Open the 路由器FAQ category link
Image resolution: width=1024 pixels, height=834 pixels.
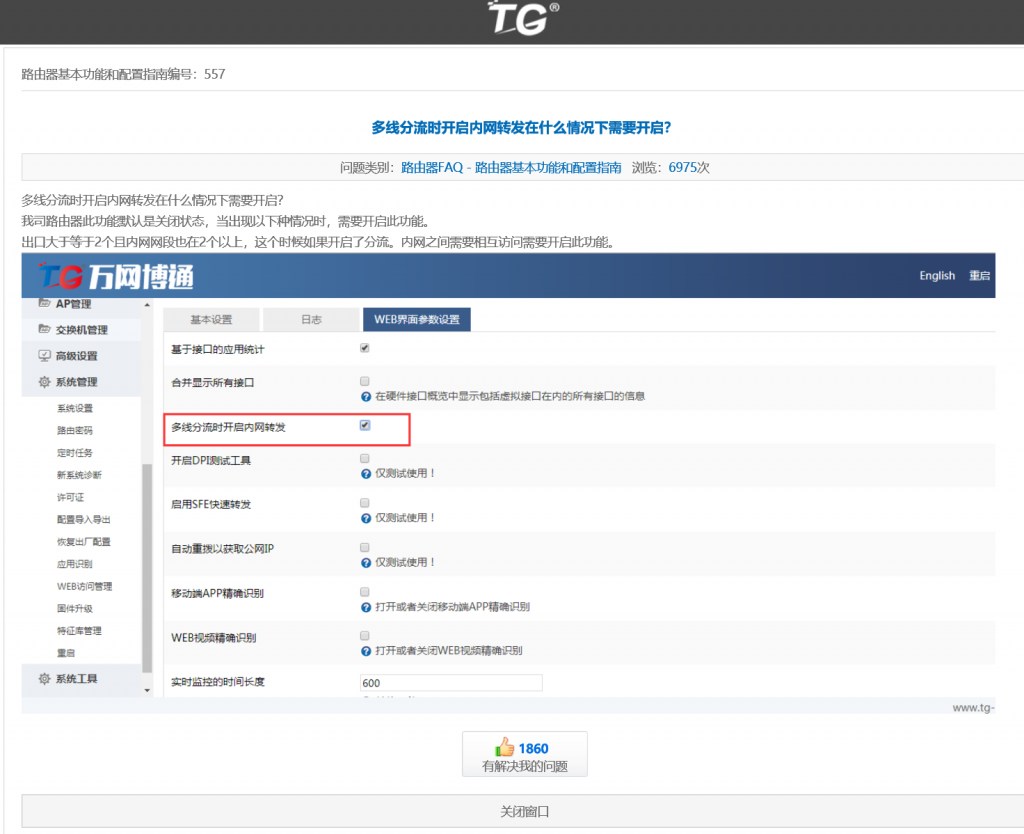pos(511,168)
